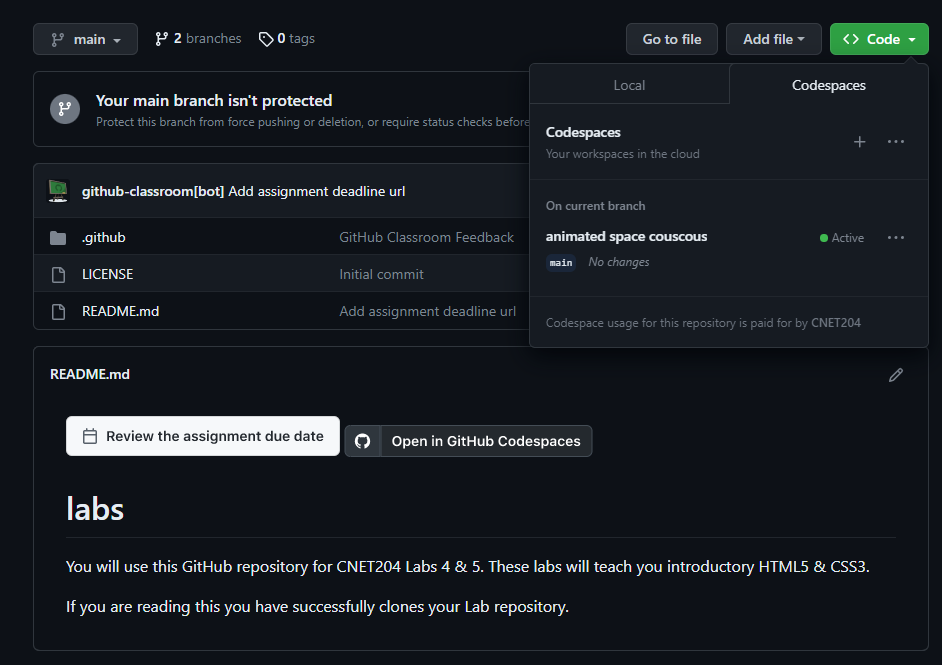Click the branch icon beside '2 branches'
The height and width of the screenshot is (665, 942).
click(160, 38)
